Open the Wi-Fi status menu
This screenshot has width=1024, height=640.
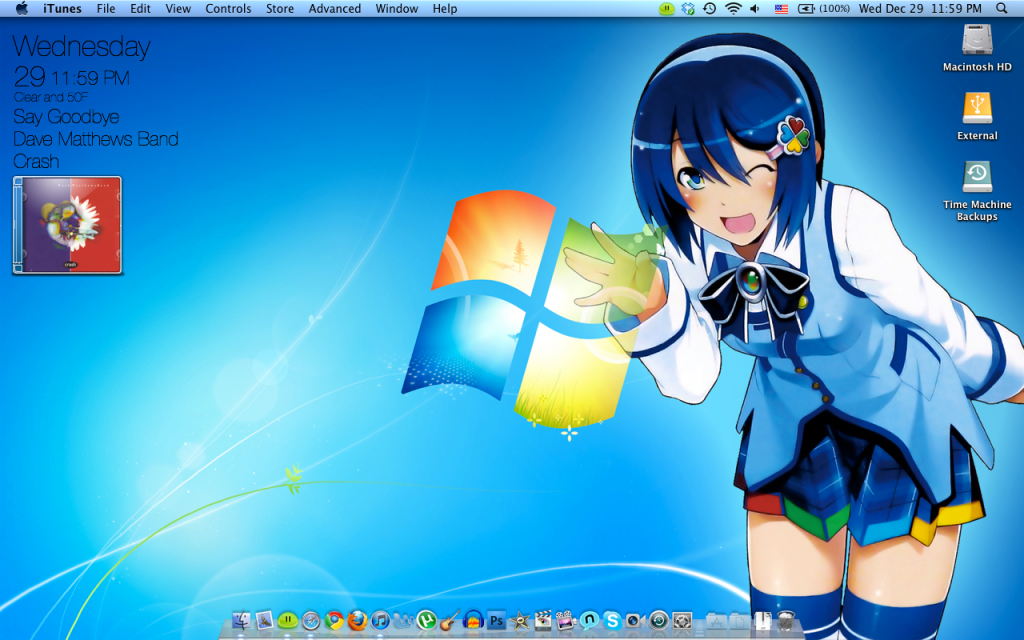pos(733,8)
